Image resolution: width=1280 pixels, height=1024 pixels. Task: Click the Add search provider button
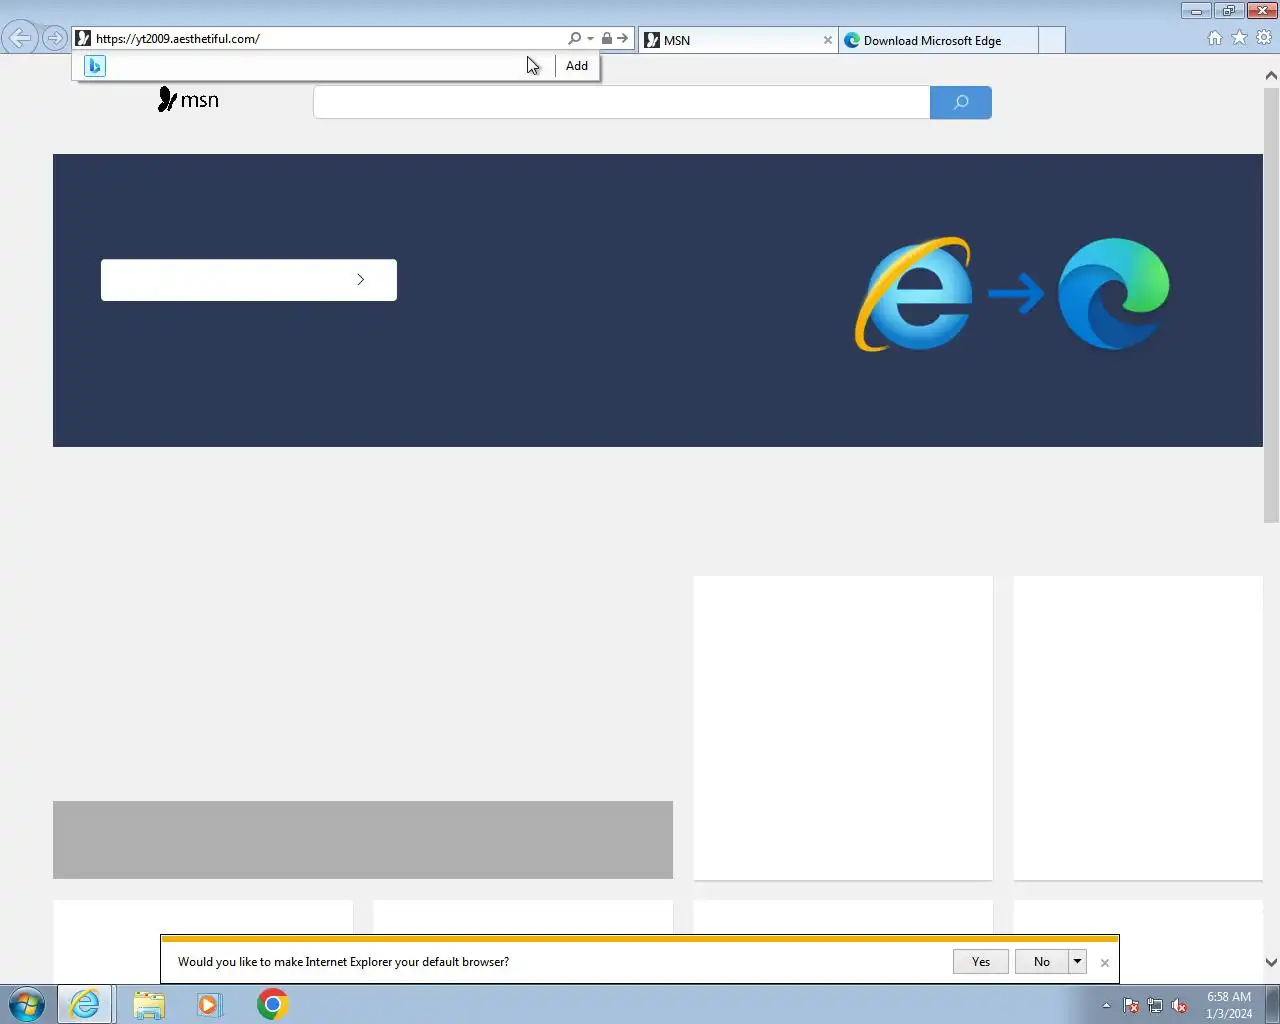(577, 66)
